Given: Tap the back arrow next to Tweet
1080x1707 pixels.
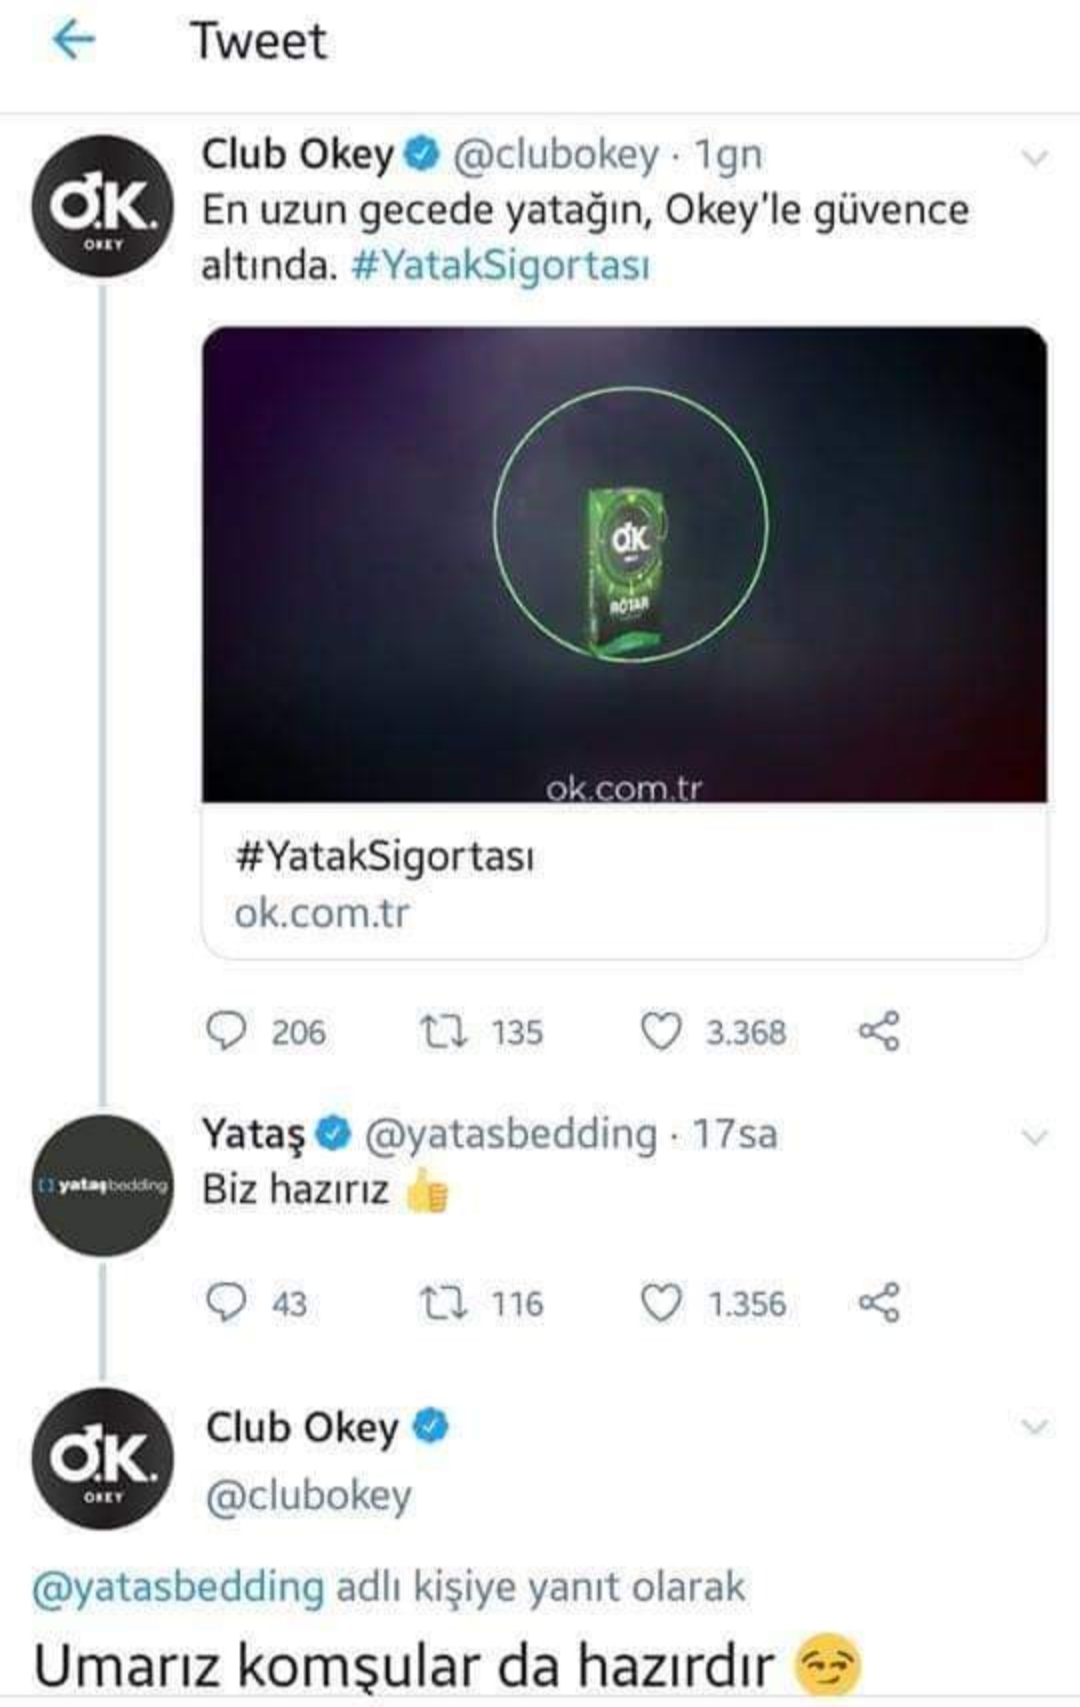Looking at the screenshot, I should (x=73, y=41).
